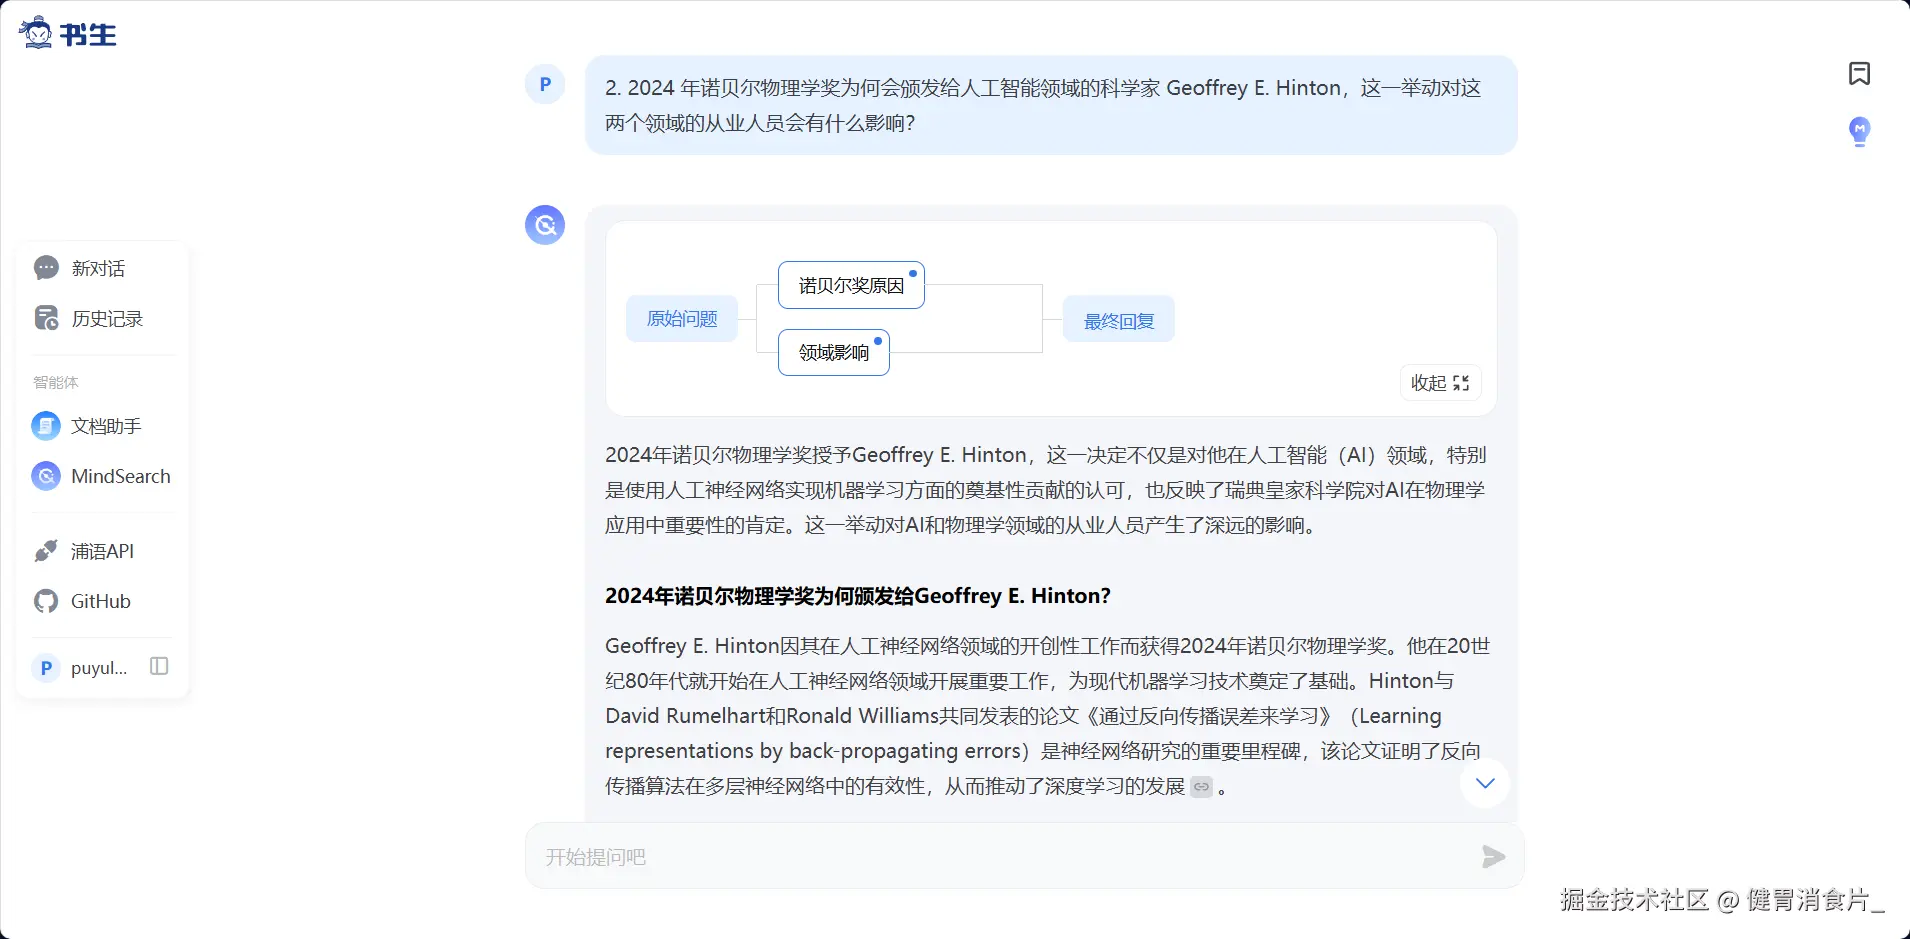Click the heading 2024年诺贝尔物理学奖为何颁发给Geoffrey E. Hinton?
This screenshot has height=939, width=1910.
858,596
